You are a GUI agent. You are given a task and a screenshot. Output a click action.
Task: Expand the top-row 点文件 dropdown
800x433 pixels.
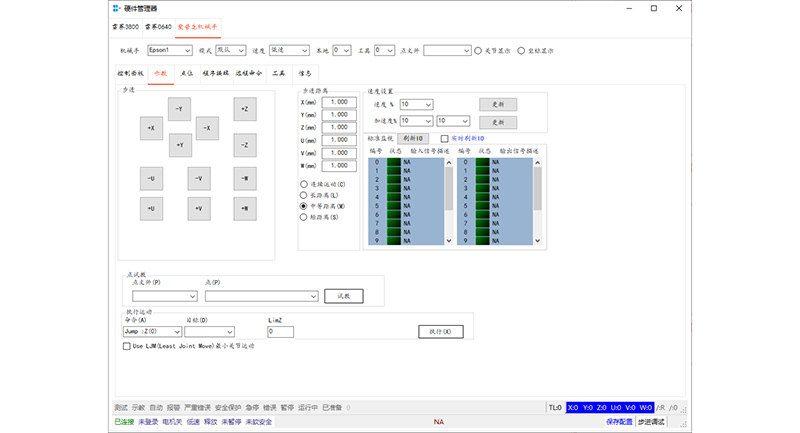pyautogui.click(x=447, y=50)
